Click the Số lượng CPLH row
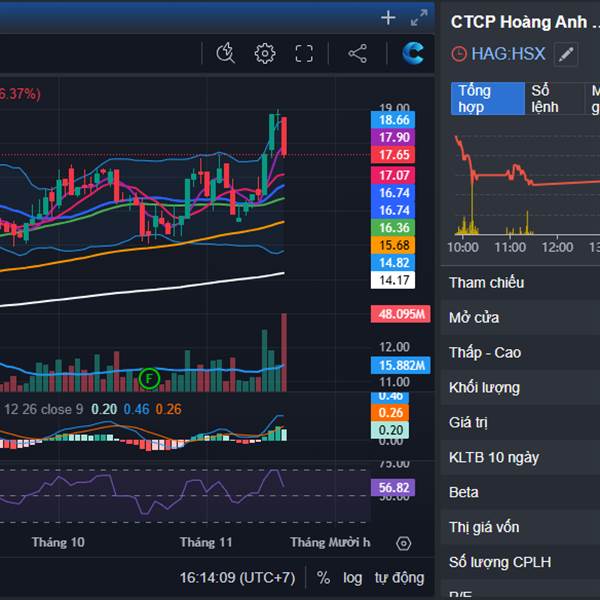This screenshot has width=600, height=600. [x=520, y=562]
